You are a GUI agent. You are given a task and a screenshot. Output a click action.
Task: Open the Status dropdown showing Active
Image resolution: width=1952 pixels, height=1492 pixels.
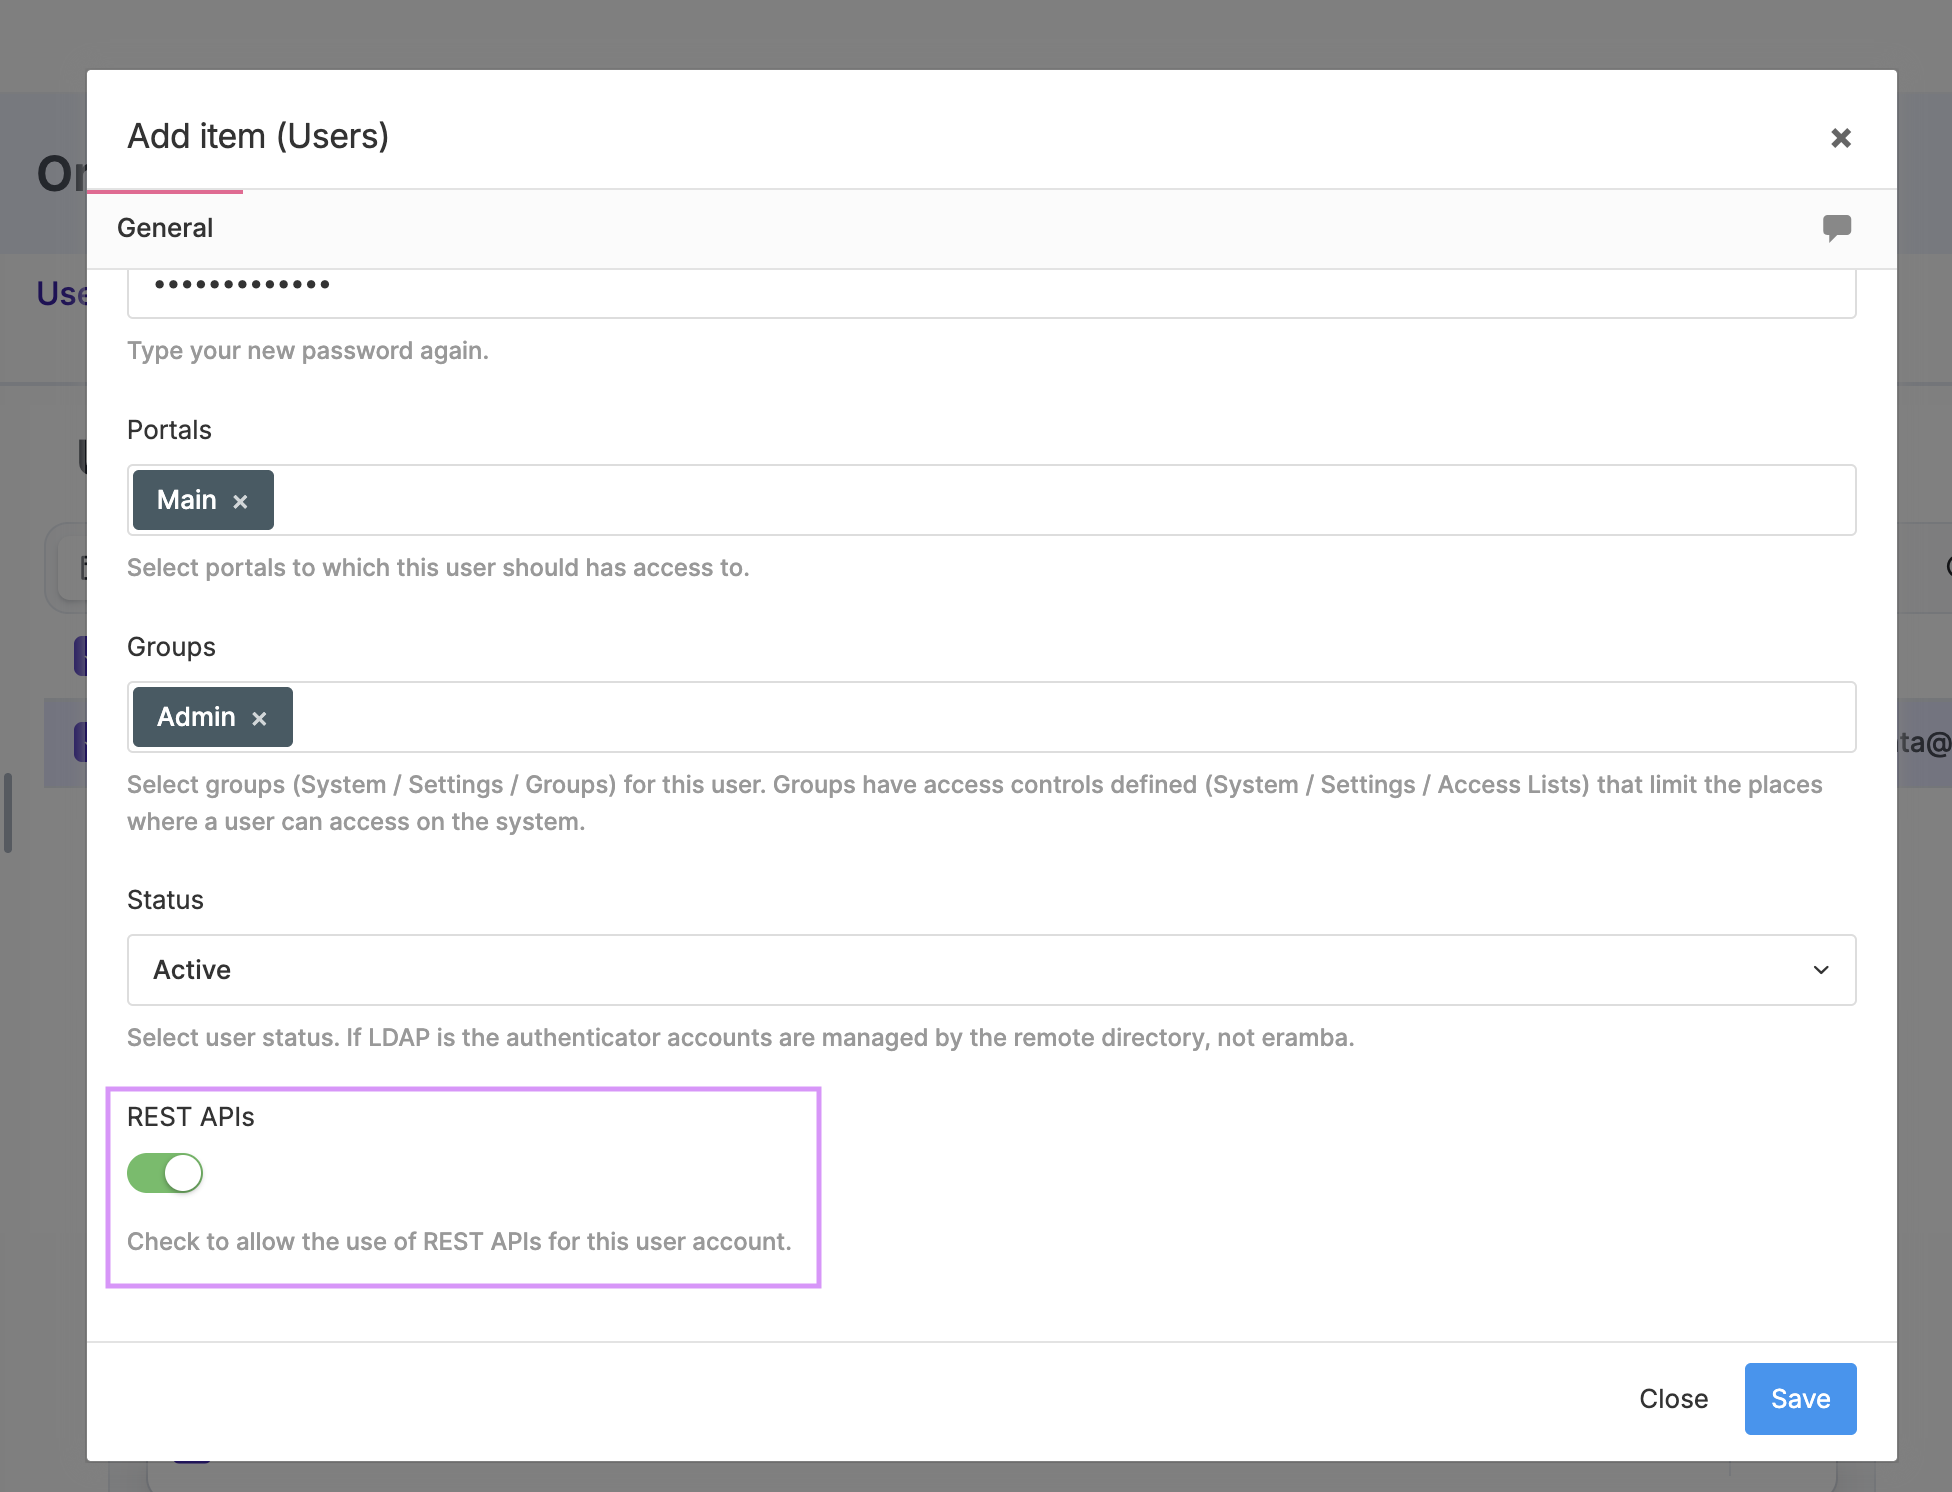[990, 970]
